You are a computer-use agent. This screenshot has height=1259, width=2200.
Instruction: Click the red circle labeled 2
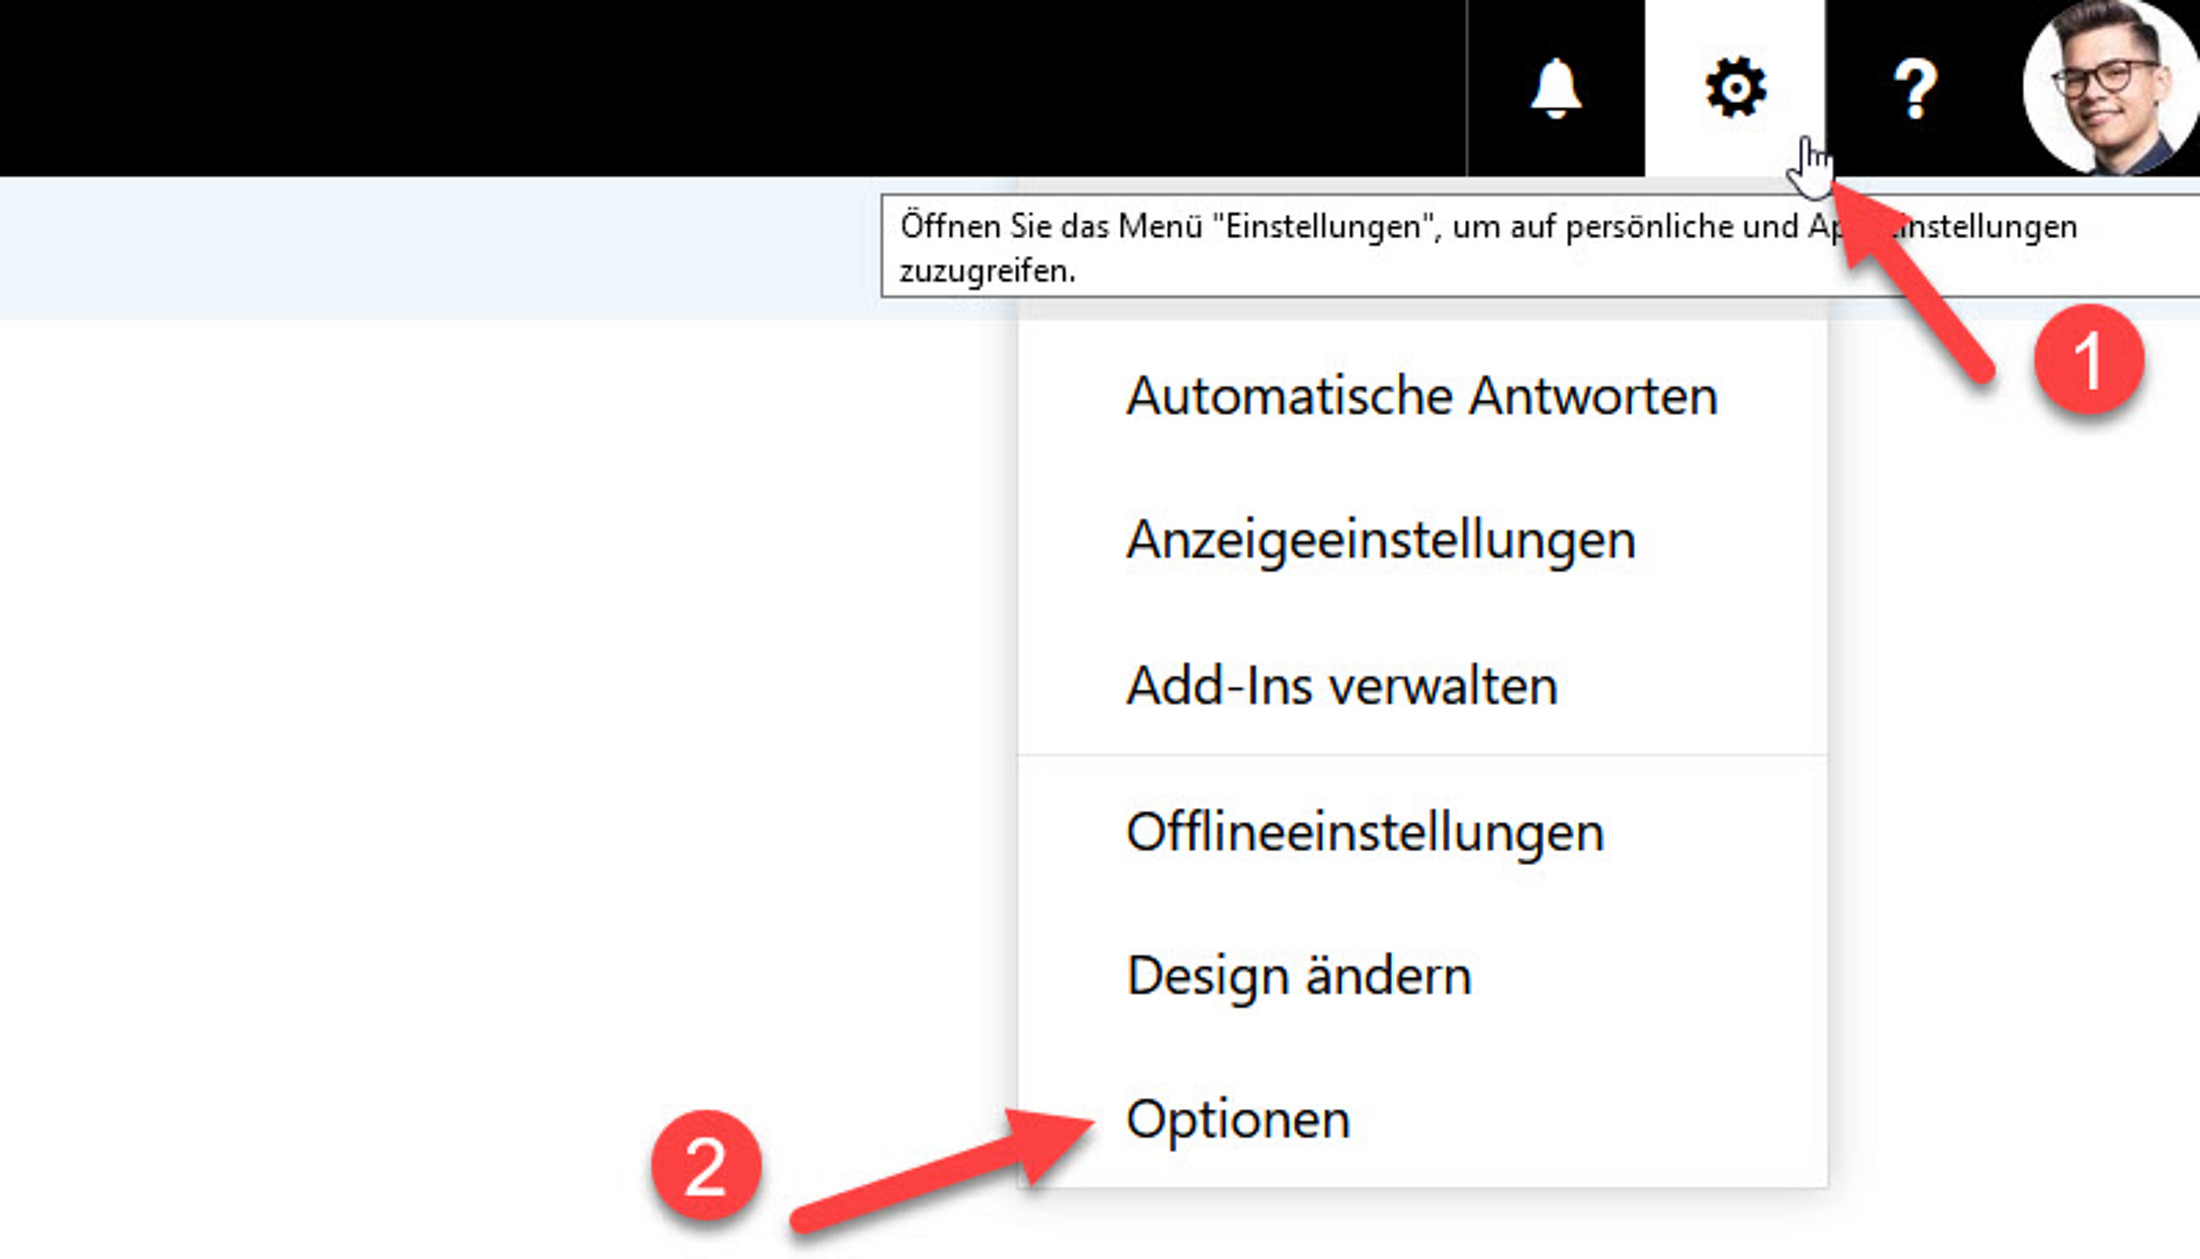point(705,1165)
